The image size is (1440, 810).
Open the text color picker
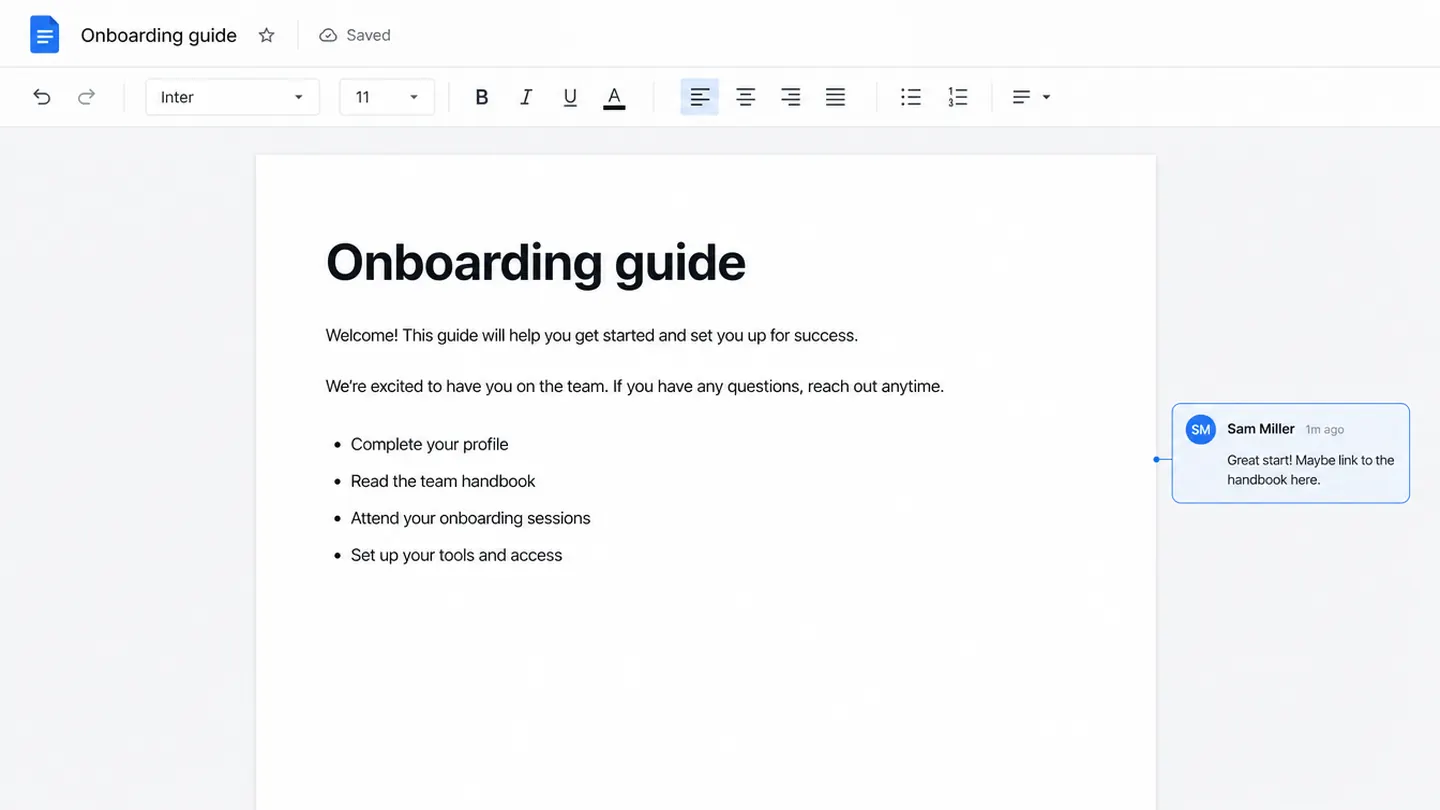(614, 98)
